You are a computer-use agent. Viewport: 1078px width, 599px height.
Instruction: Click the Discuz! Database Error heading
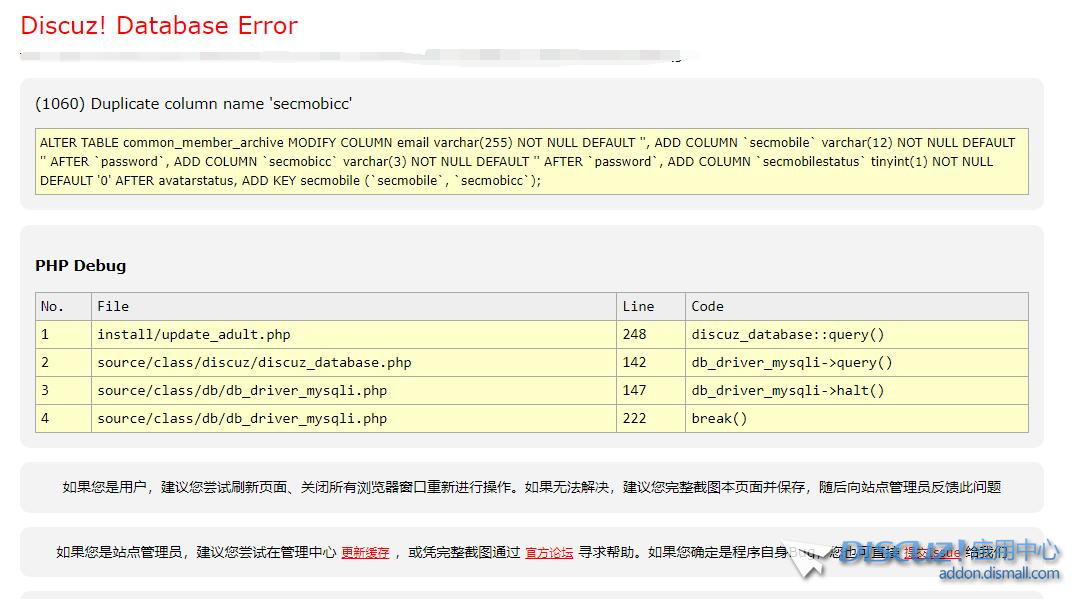(159, 26)
